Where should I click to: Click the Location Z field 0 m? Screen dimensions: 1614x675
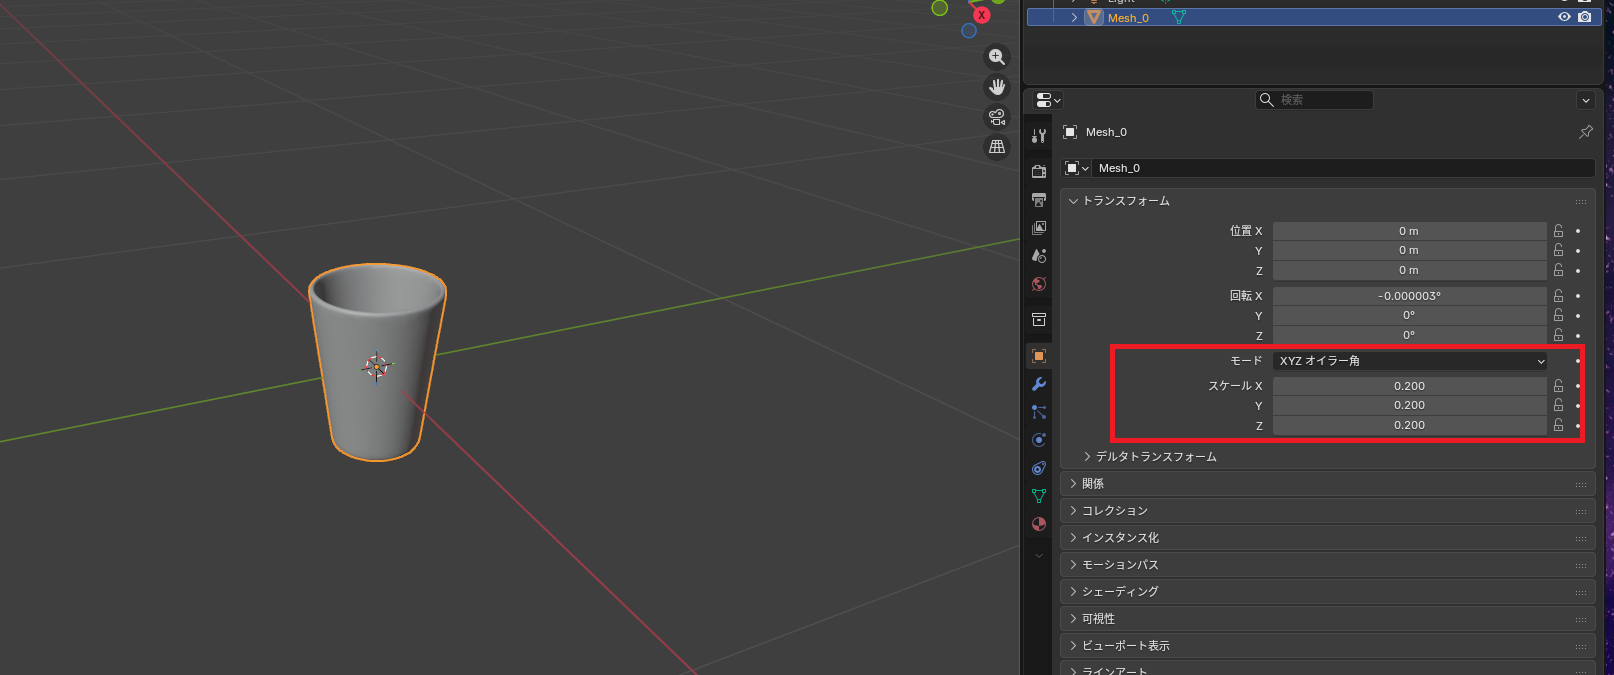tap(1409, 270)
